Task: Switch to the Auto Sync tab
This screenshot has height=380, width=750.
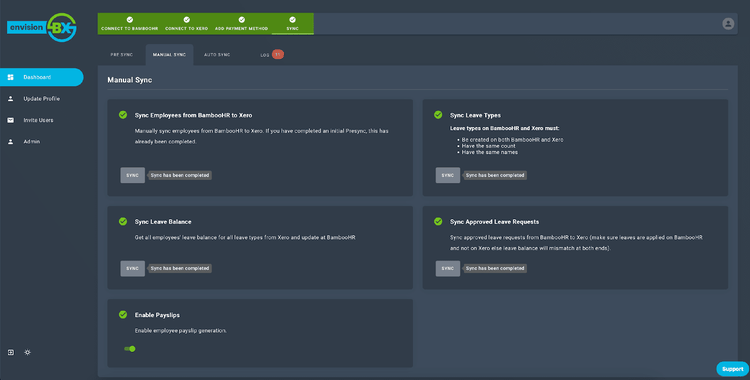Action: coord(217,55)
